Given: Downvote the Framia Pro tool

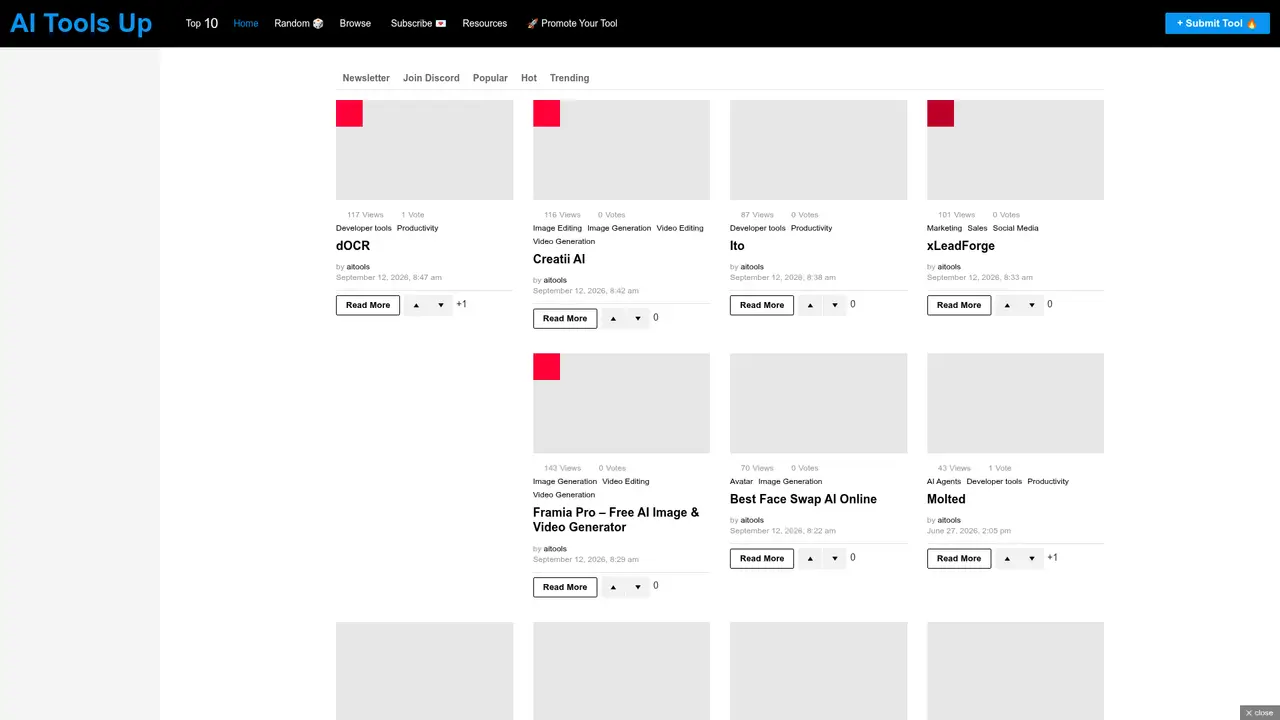Looking at the screenshot, I should tap(638, 587).
